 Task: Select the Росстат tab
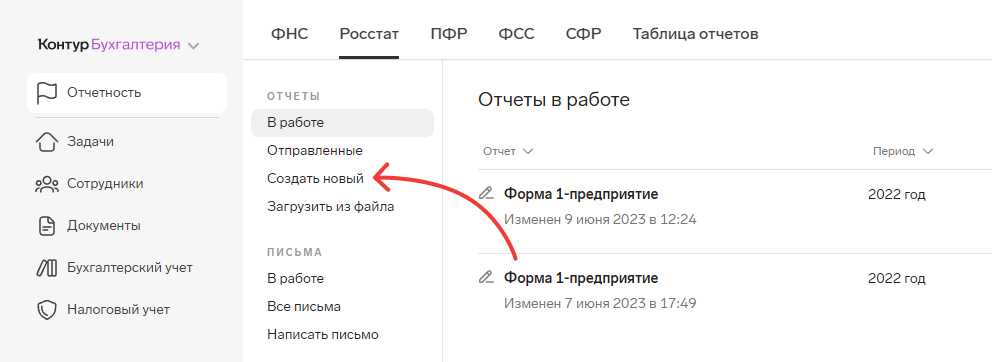[369, 34]
